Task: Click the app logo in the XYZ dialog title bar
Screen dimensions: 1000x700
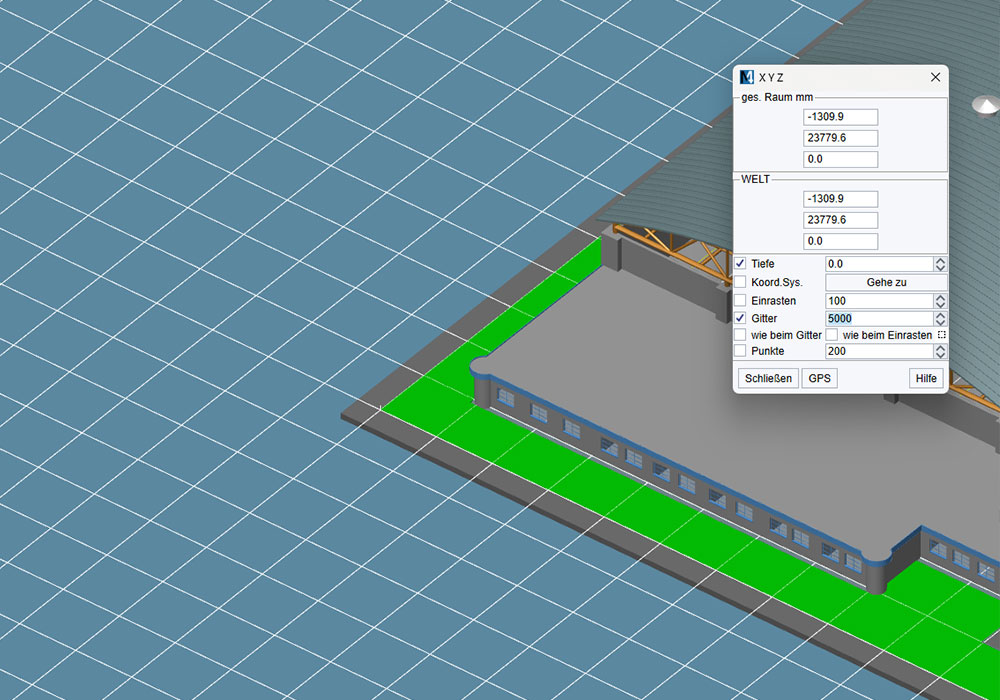Action: click(747, 77)
